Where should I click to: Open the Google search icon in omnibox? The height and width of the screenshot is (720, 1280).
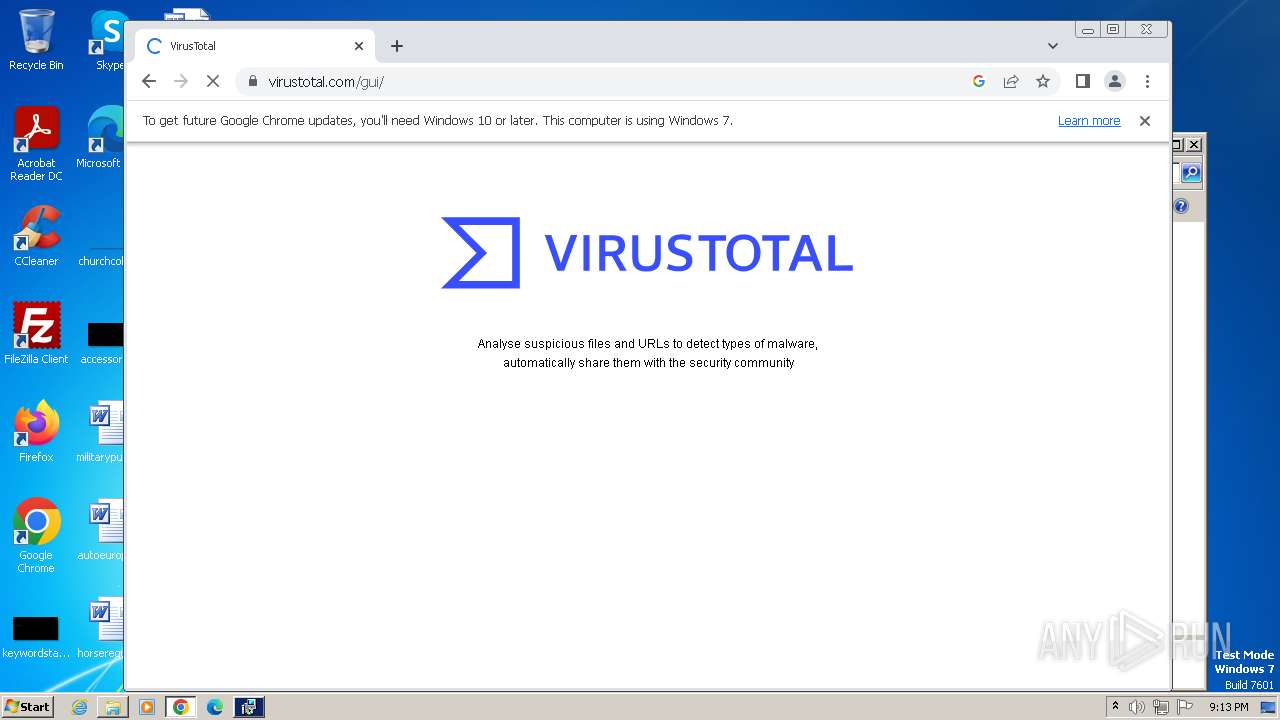tap(979, 82)
